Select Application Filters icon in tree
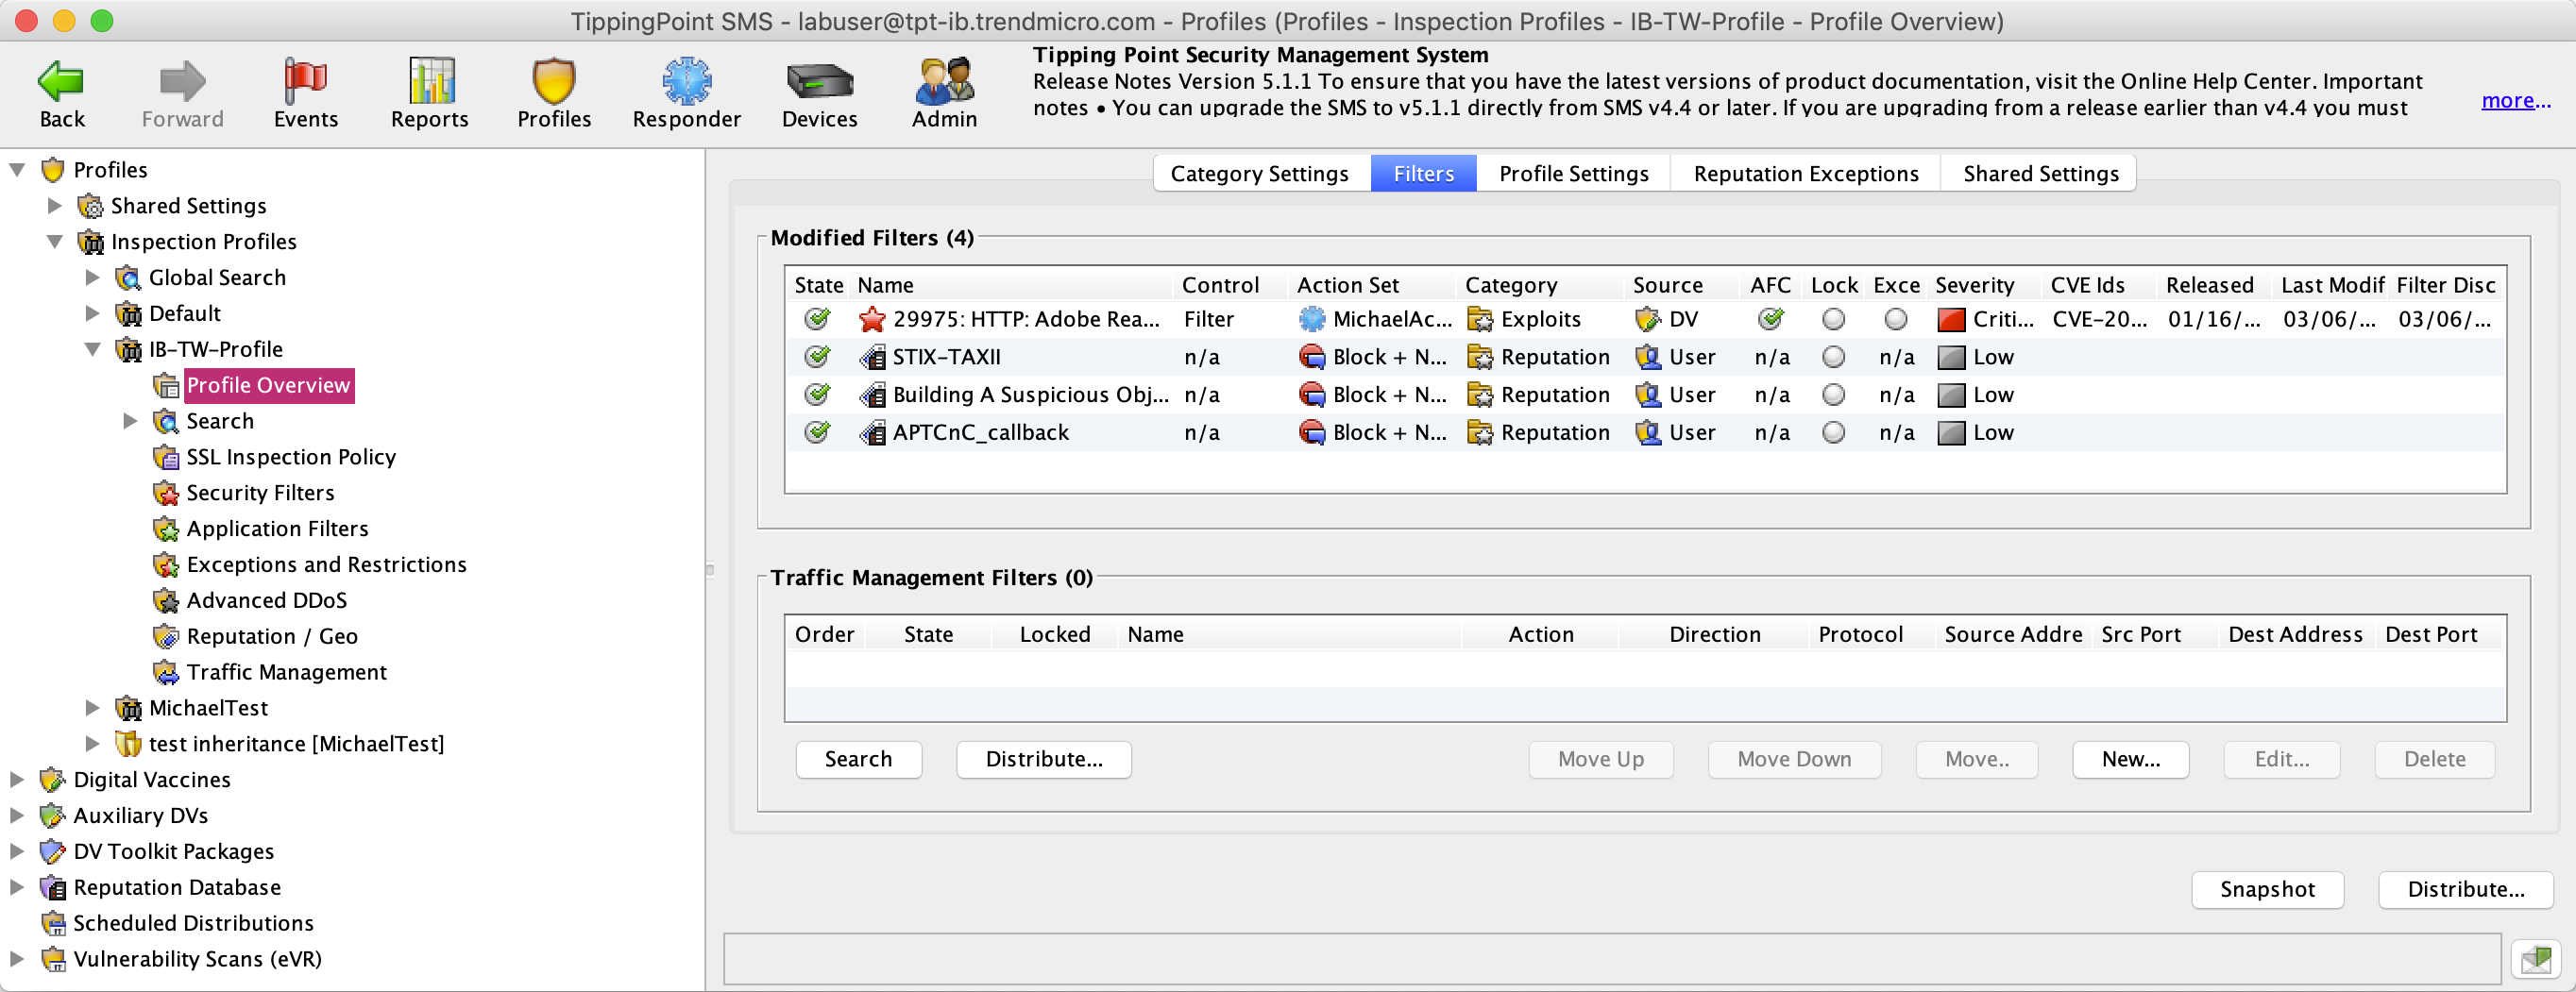This screenshot has width=2576, height=992. tap(166, 529)
